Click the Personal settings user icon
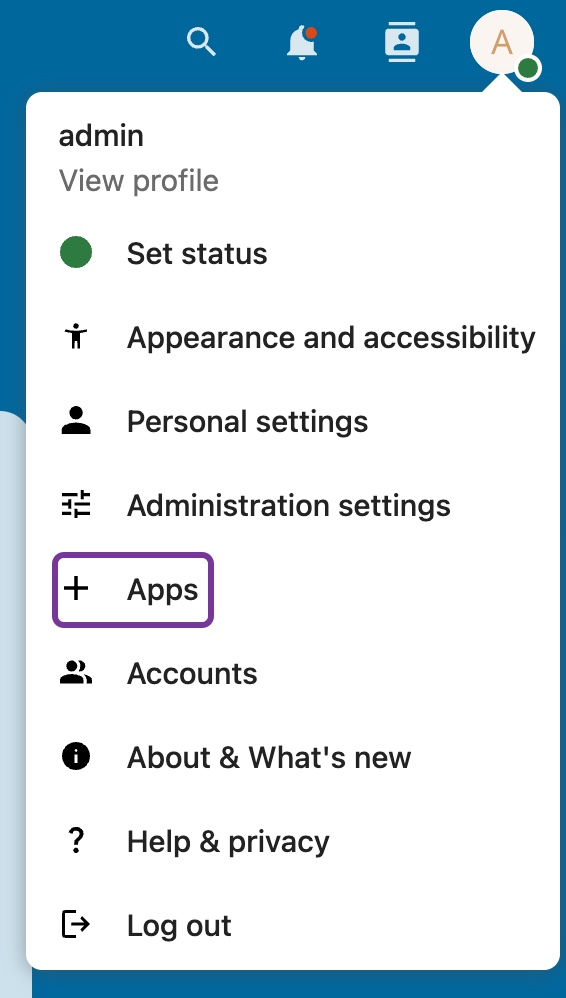 click(x=76, y=421)
